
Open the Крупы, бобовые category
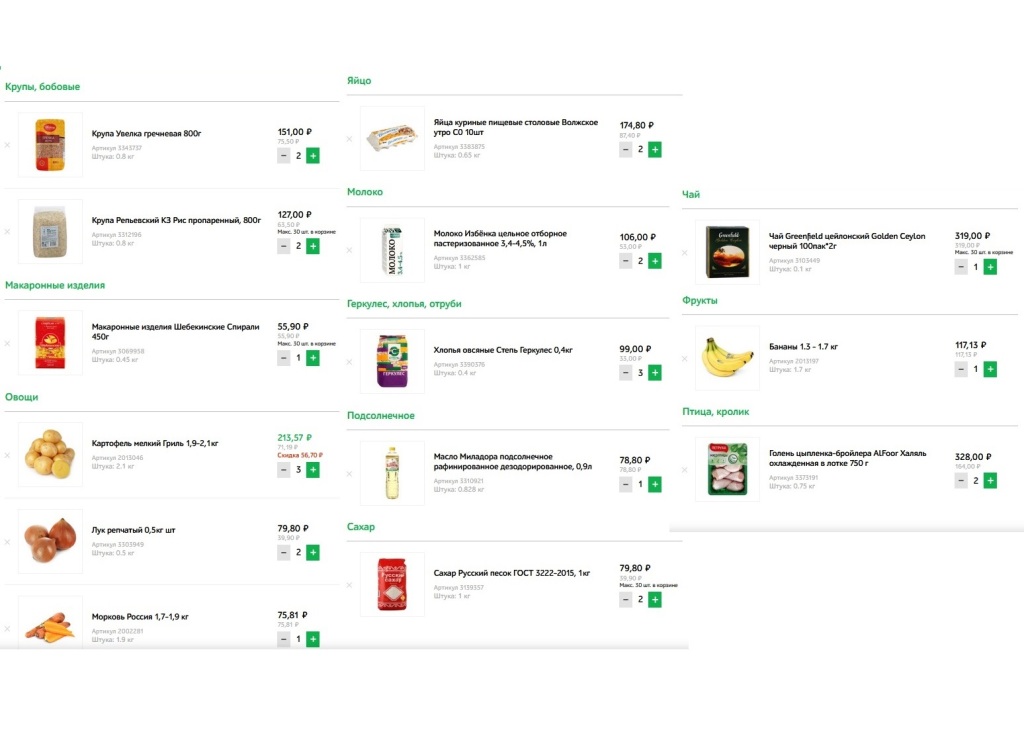pyautogui.click(x=42, y=87)
